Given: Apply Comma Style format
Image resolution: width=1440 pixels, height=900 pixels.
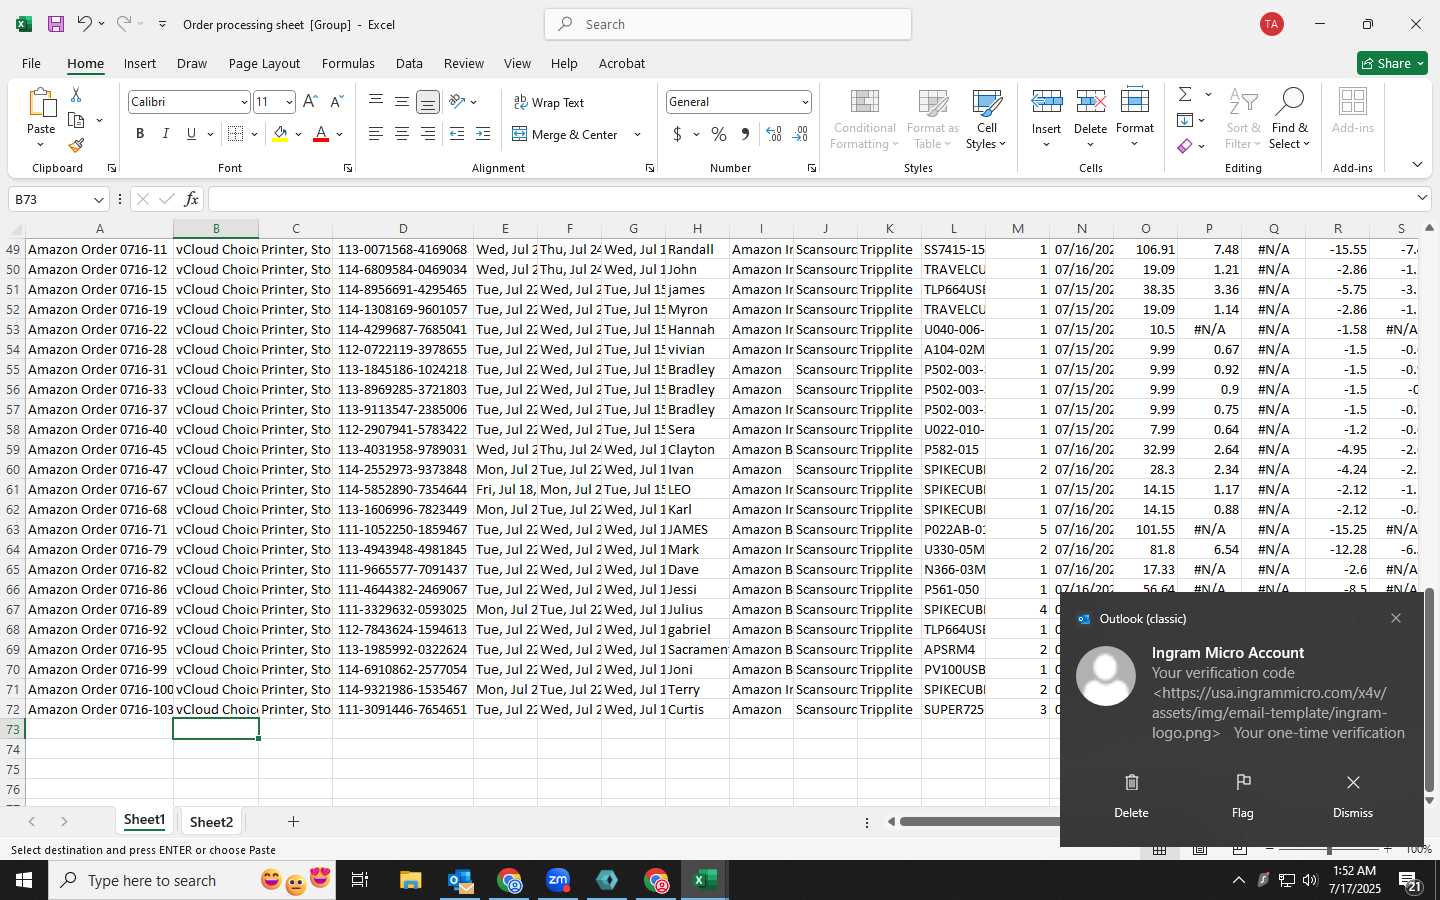Looking at the screenshot, I should [745, 134].
